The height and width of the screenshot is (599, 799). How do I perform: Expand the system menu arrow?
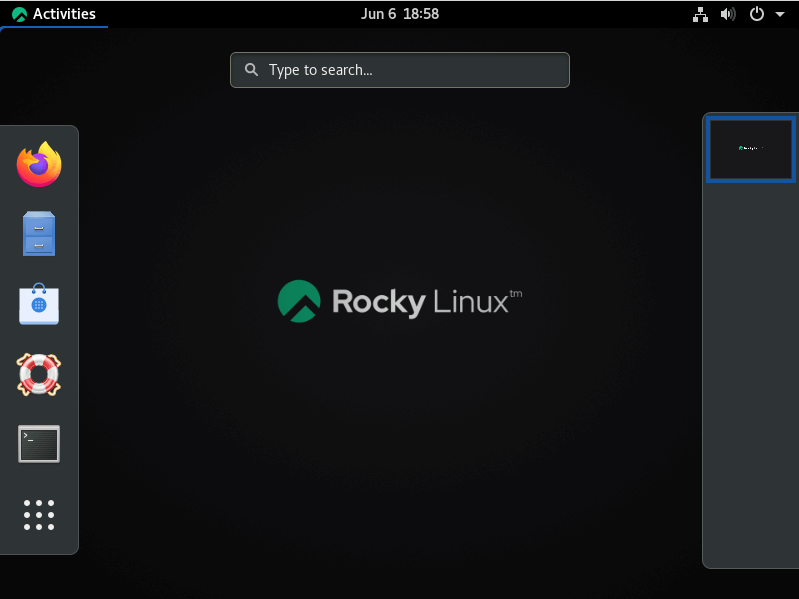coord(780,14)
